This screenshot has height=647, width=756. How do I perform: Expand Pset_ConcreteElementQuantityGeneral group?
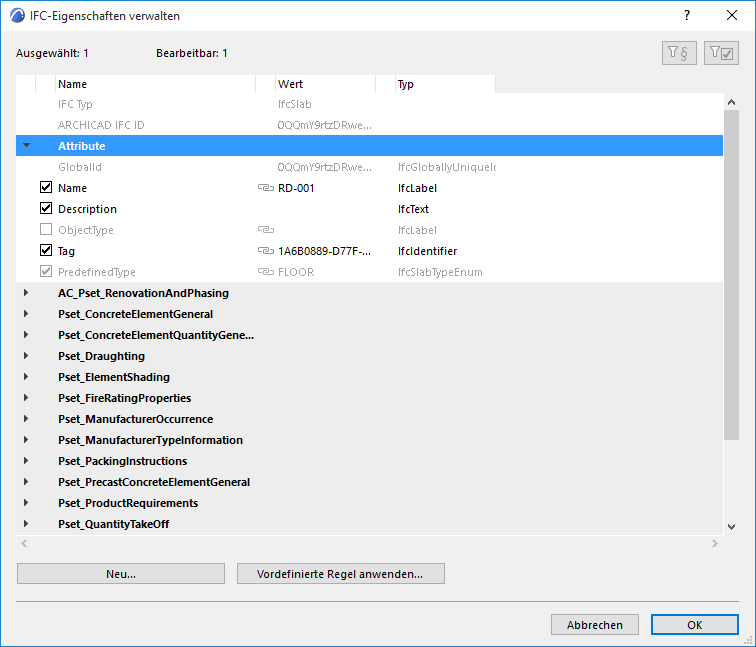[x=26, y=335]
